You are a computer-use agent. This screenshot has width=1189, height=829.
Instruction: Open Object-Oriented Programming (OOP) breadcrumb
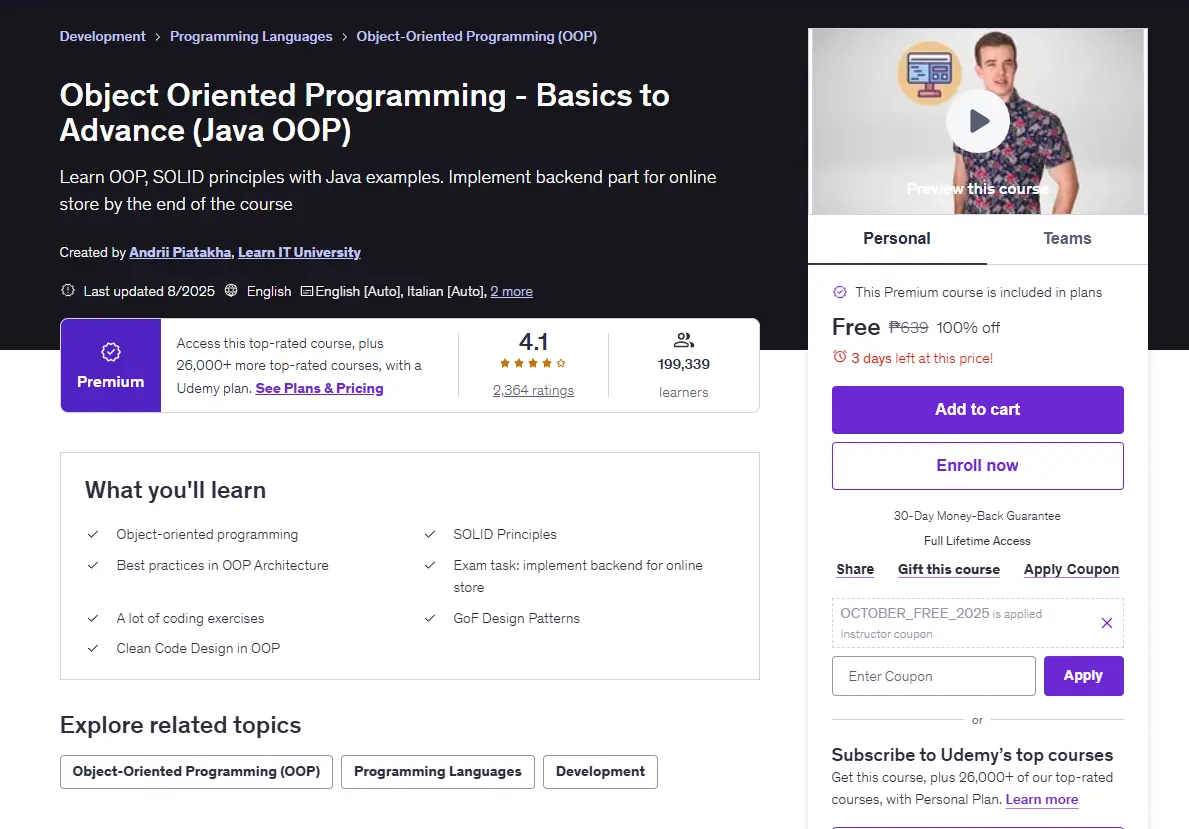(476, 36)
